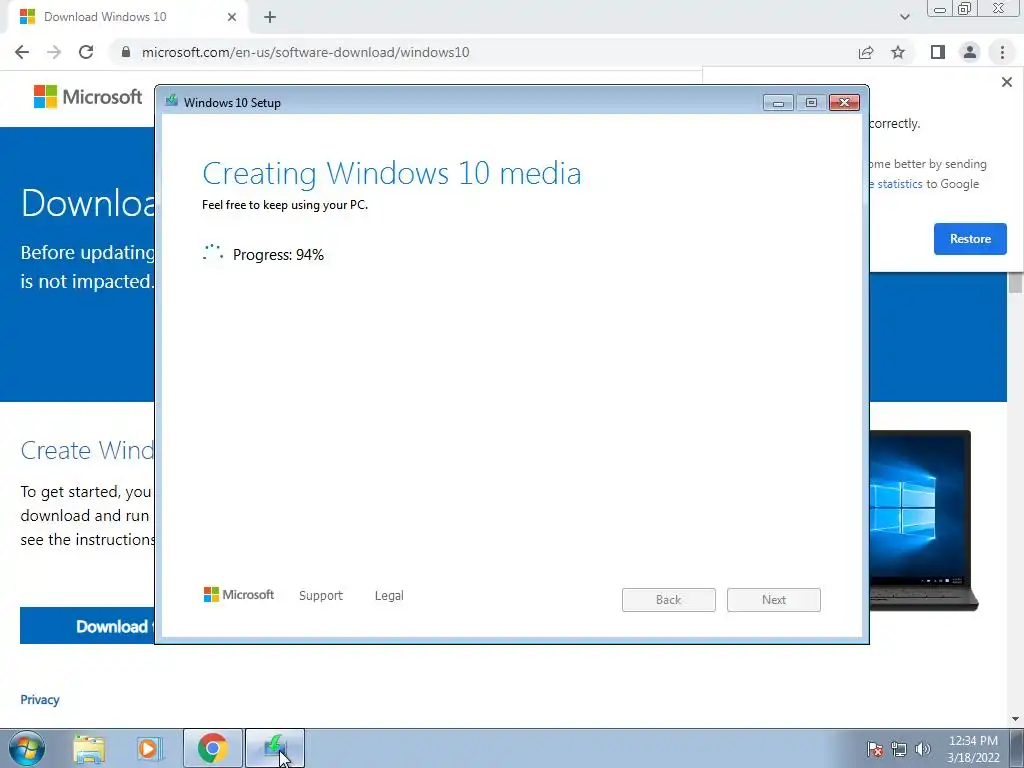Bookmark this page with star icon
The width and height of the screenshot is (1024, 768).
(898, 52)
